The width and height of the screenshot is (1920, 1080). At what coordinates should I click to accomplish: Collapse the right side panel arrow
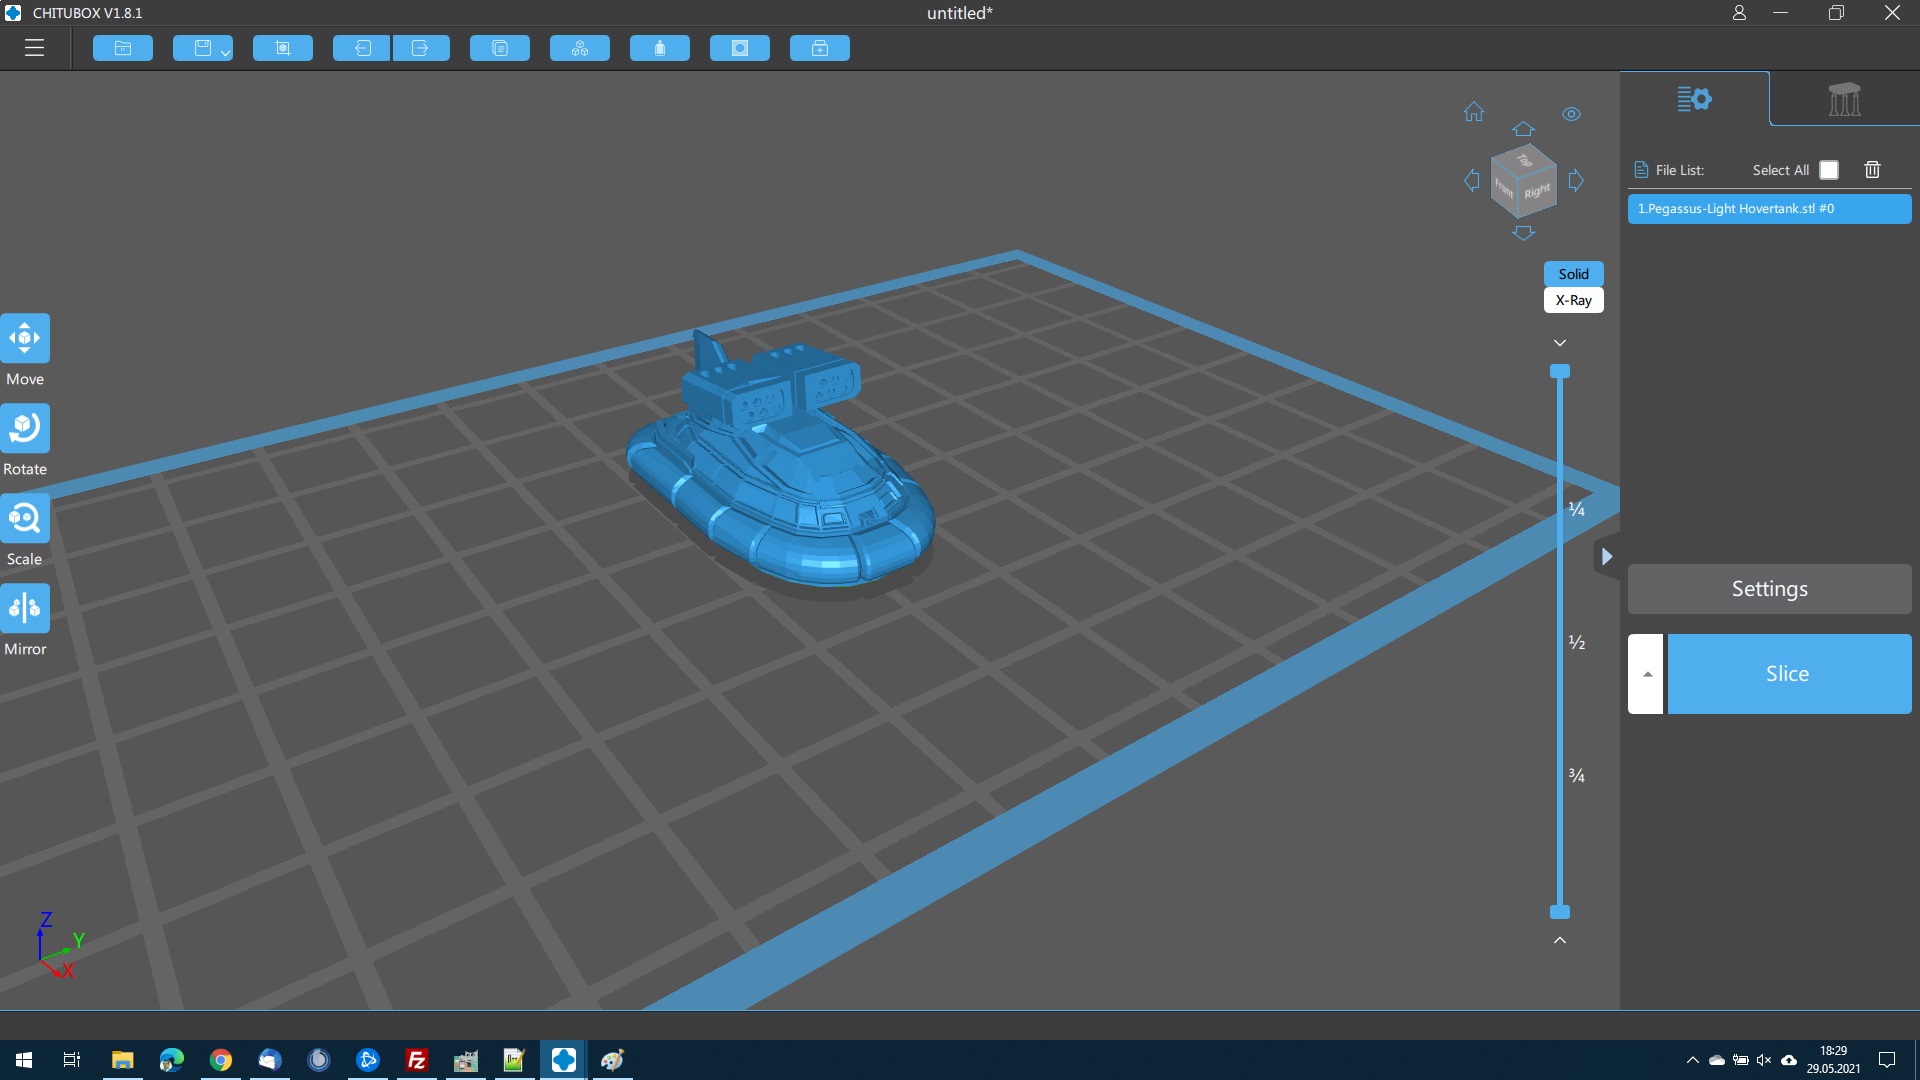(1606, 557)
